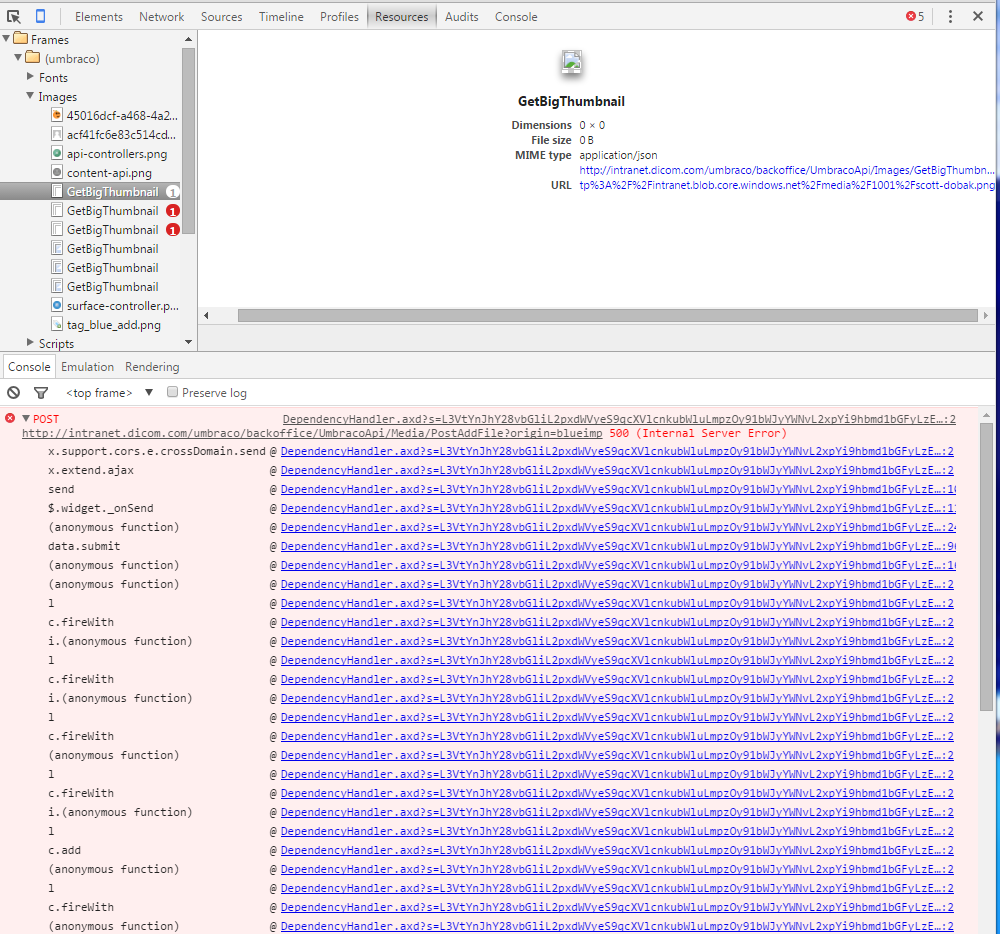Click the surface-controller.p... file icon
Screen dimensions: 1000x934
pyautogui.click(x=57, y=305)
